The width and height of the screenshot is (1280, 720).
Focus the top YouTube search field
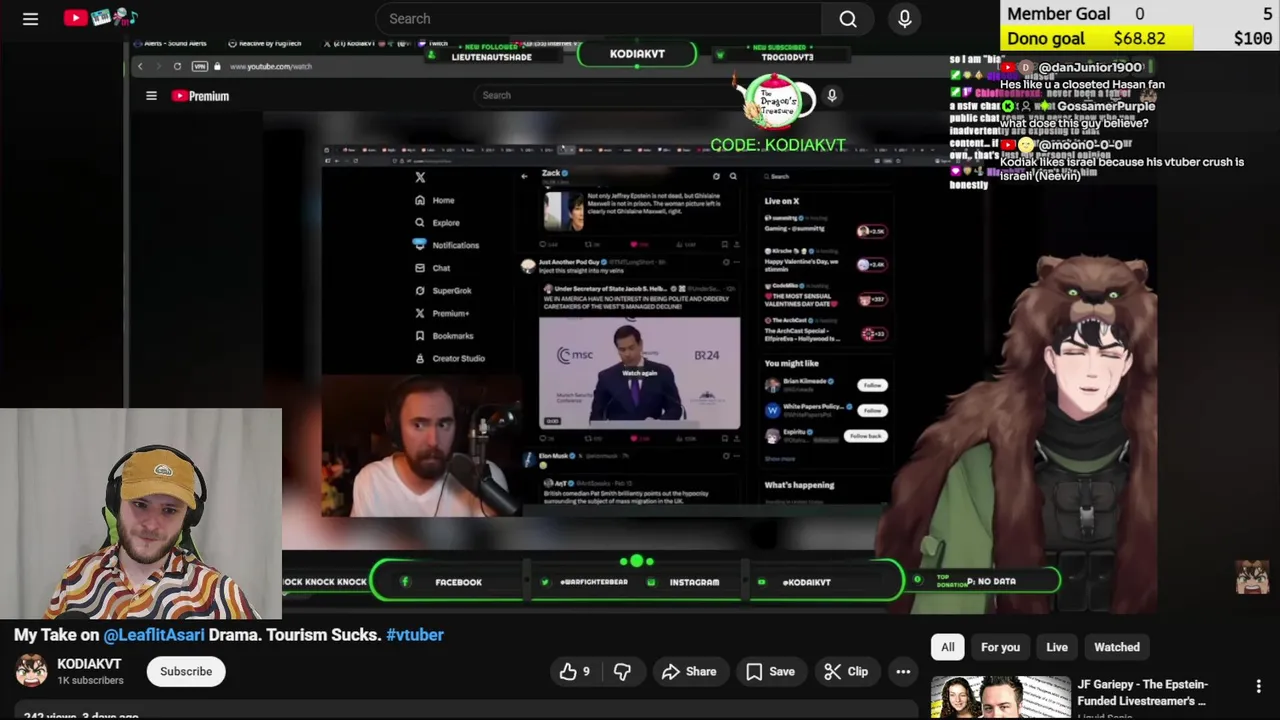[598, 19]
